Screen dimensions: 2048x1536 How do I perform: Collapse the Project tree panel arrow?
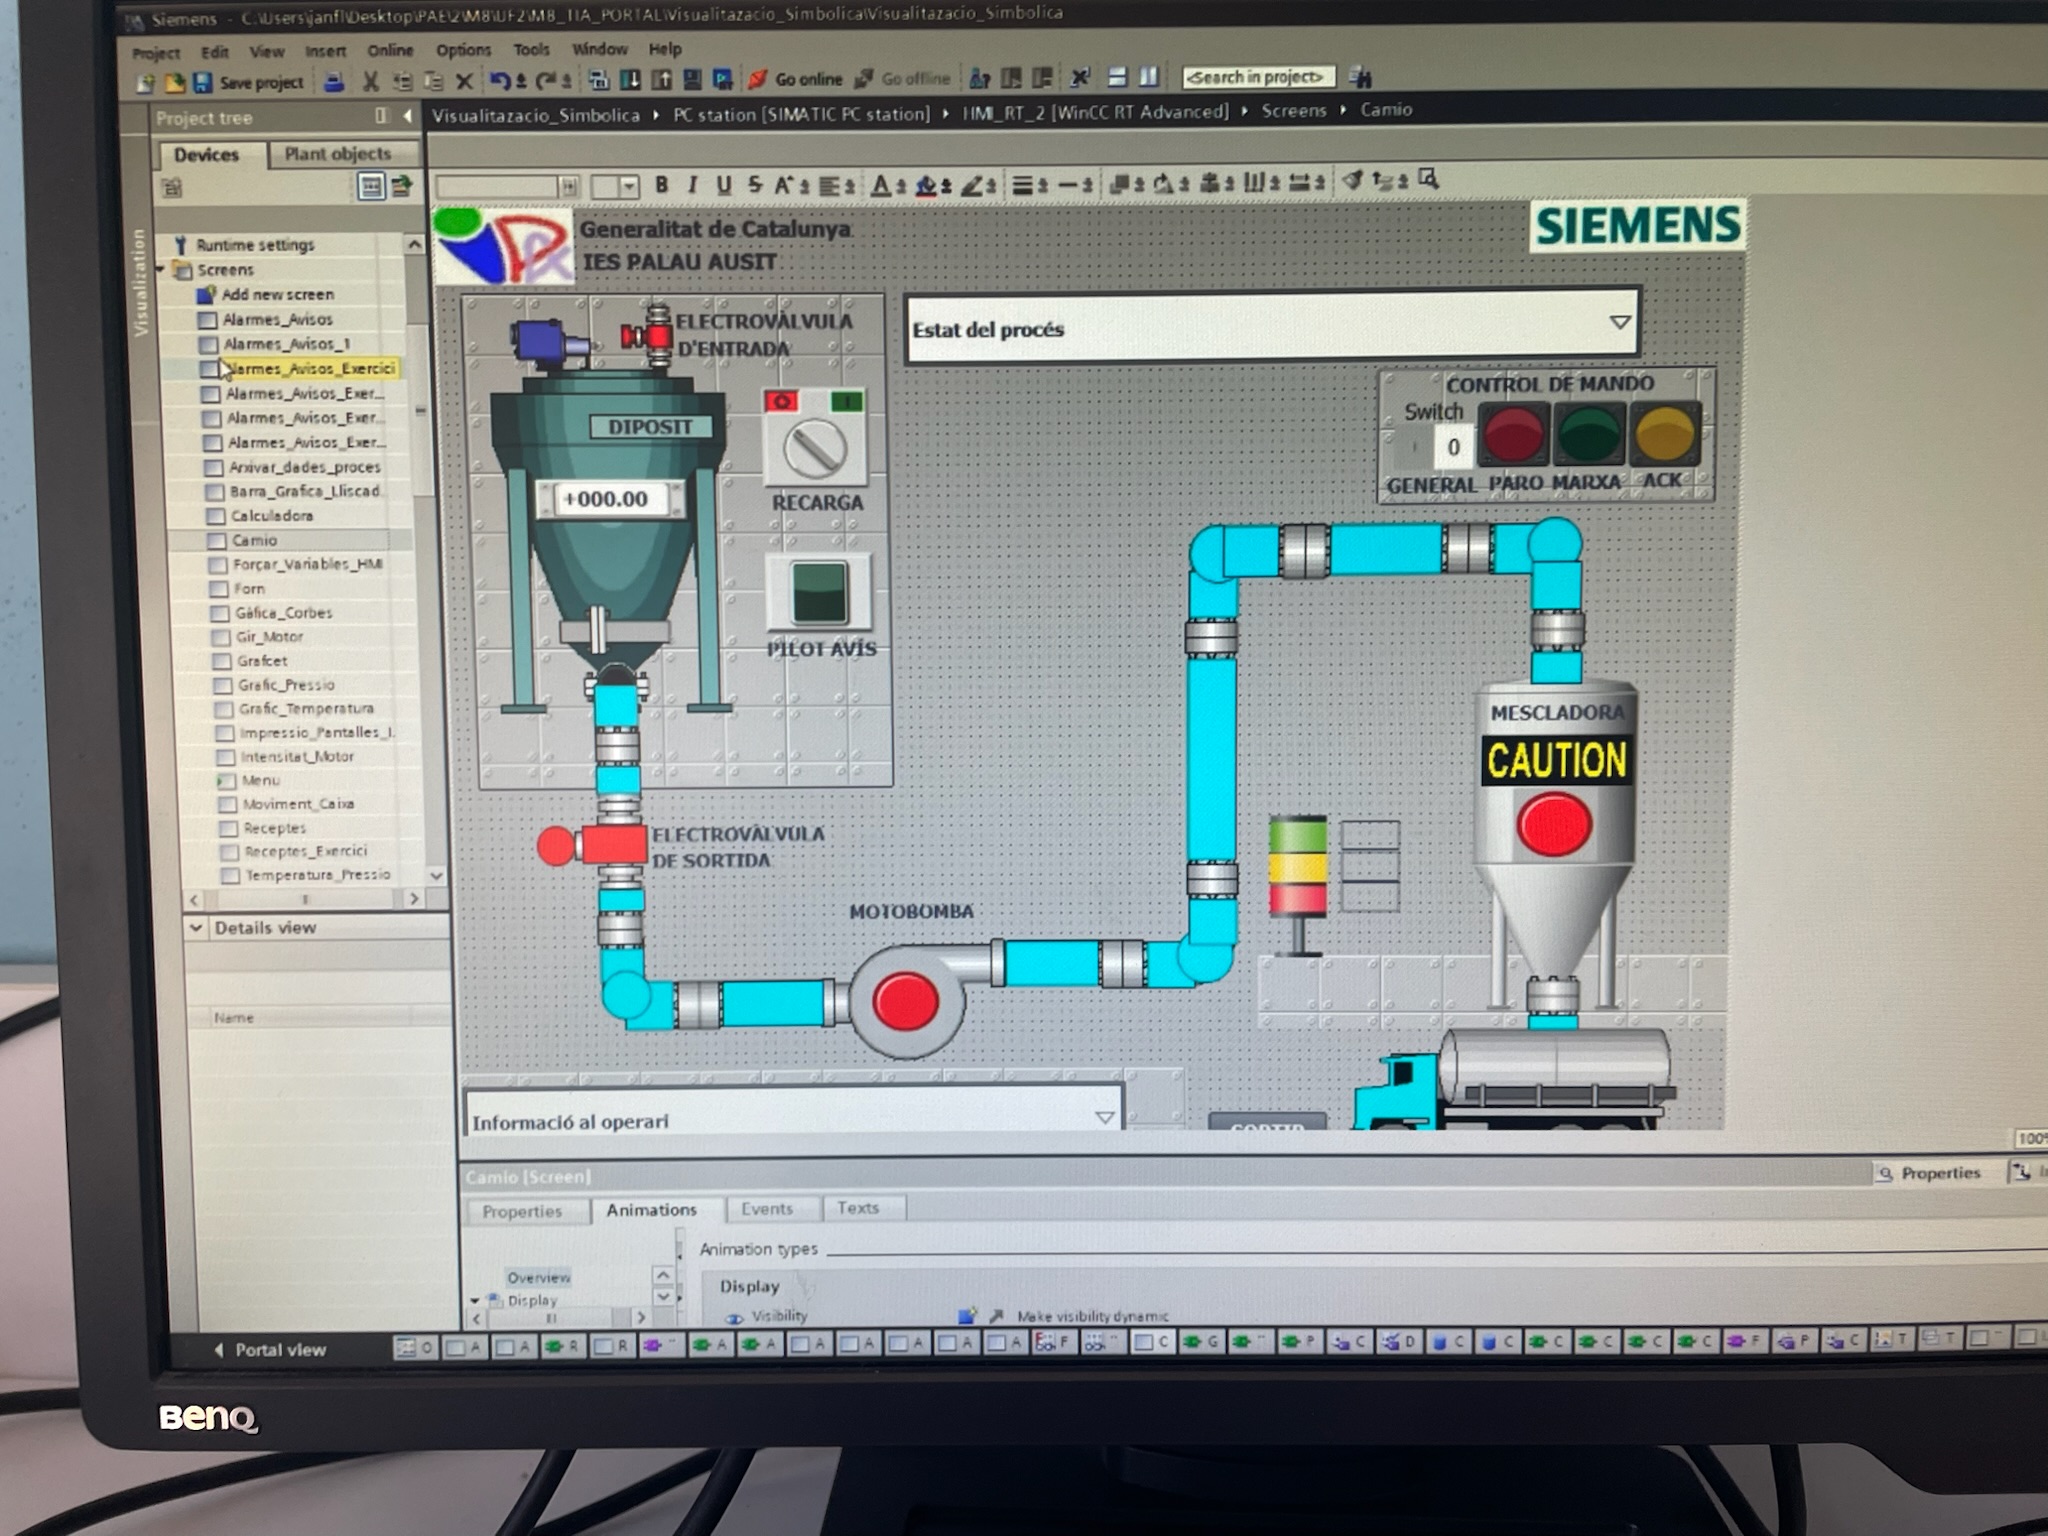click(408, 117)
